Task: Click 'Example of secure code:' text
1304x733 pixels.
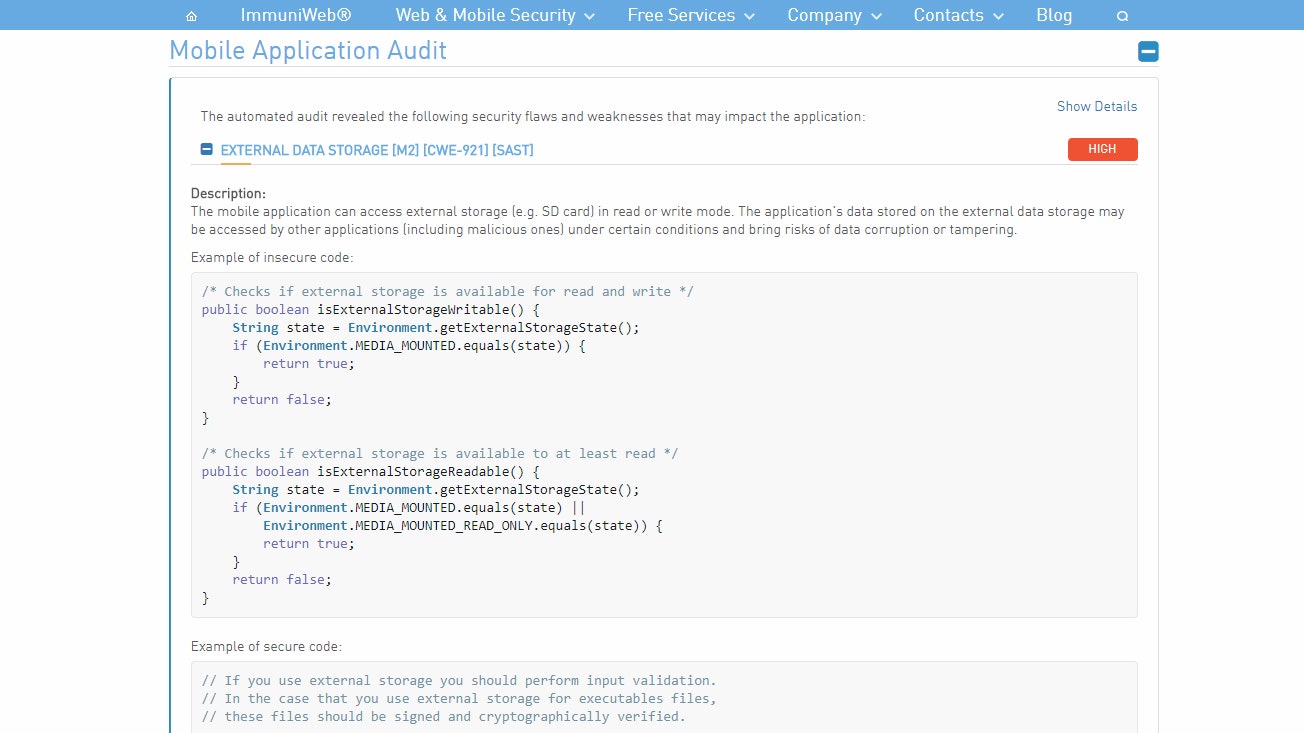Action: tap(266, 646)
